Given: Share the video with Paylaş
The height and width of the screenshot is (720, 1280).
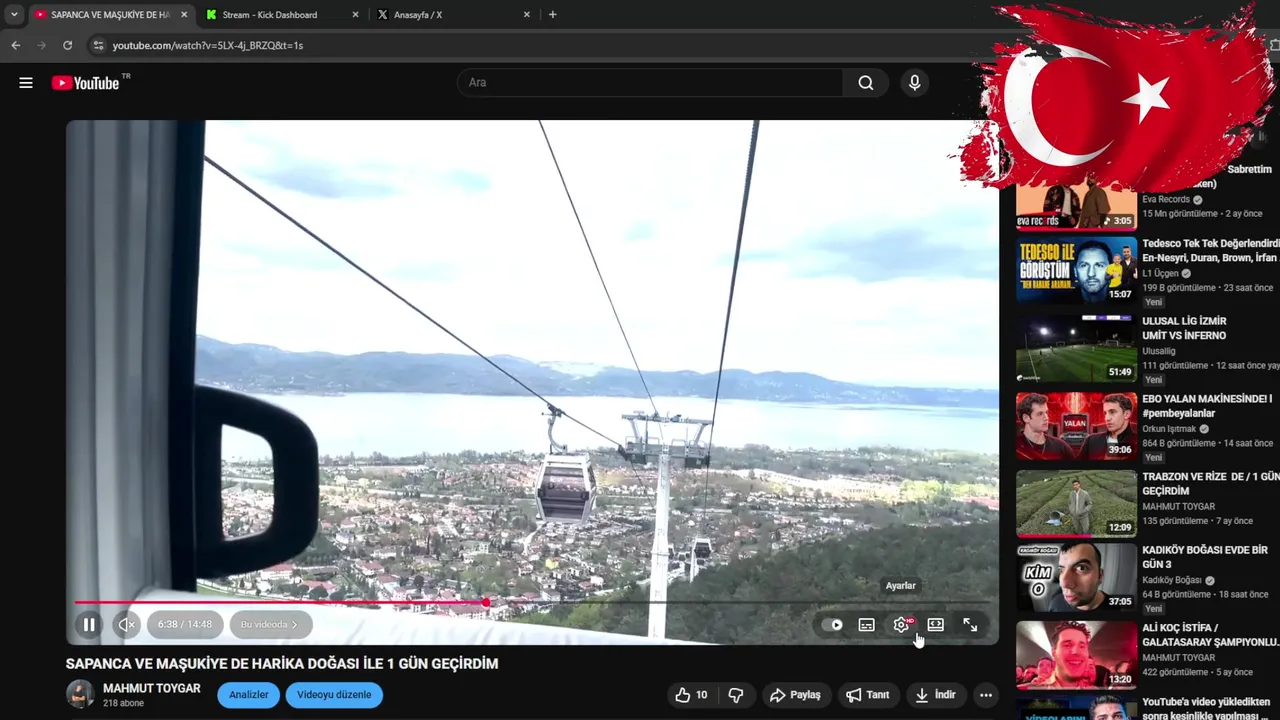Looking at the screenshot, I should 795,695.
